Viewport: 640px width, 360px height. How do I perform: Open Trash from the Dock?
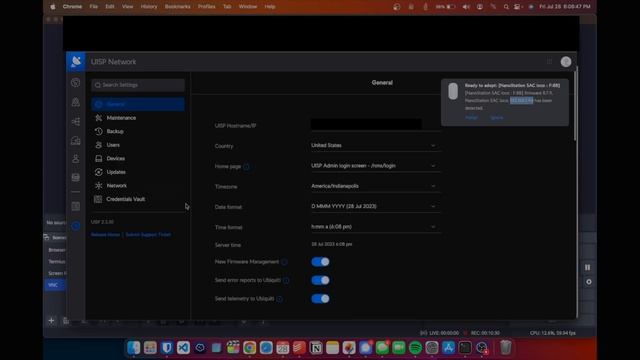pyautogui.click(x=505, y=347)
